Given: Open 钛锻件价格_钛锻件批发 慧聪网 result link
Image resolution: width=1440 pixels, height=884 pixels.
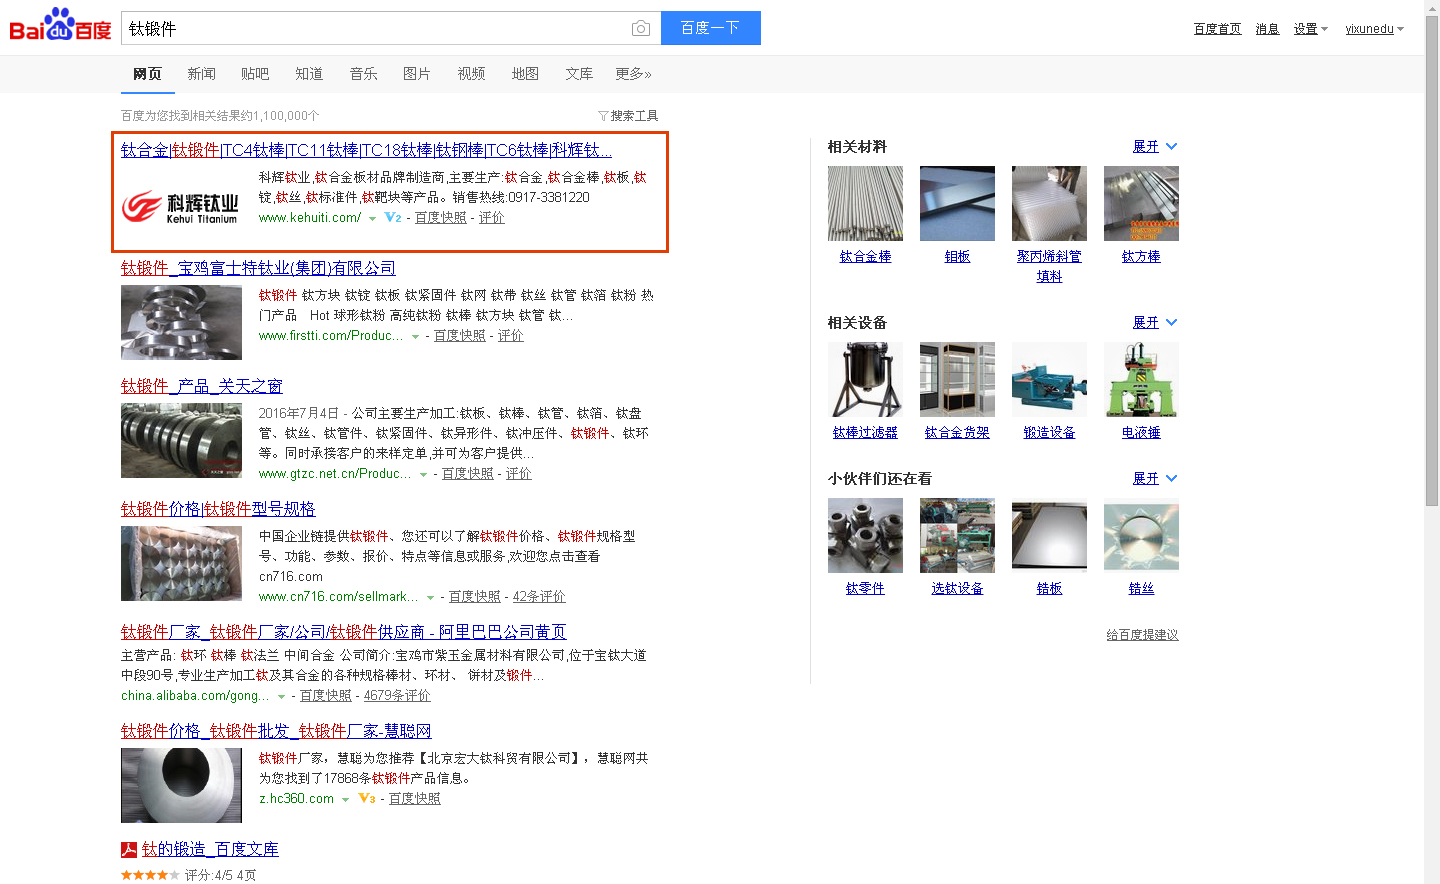Looking at the screenshot, I should 276,731.
